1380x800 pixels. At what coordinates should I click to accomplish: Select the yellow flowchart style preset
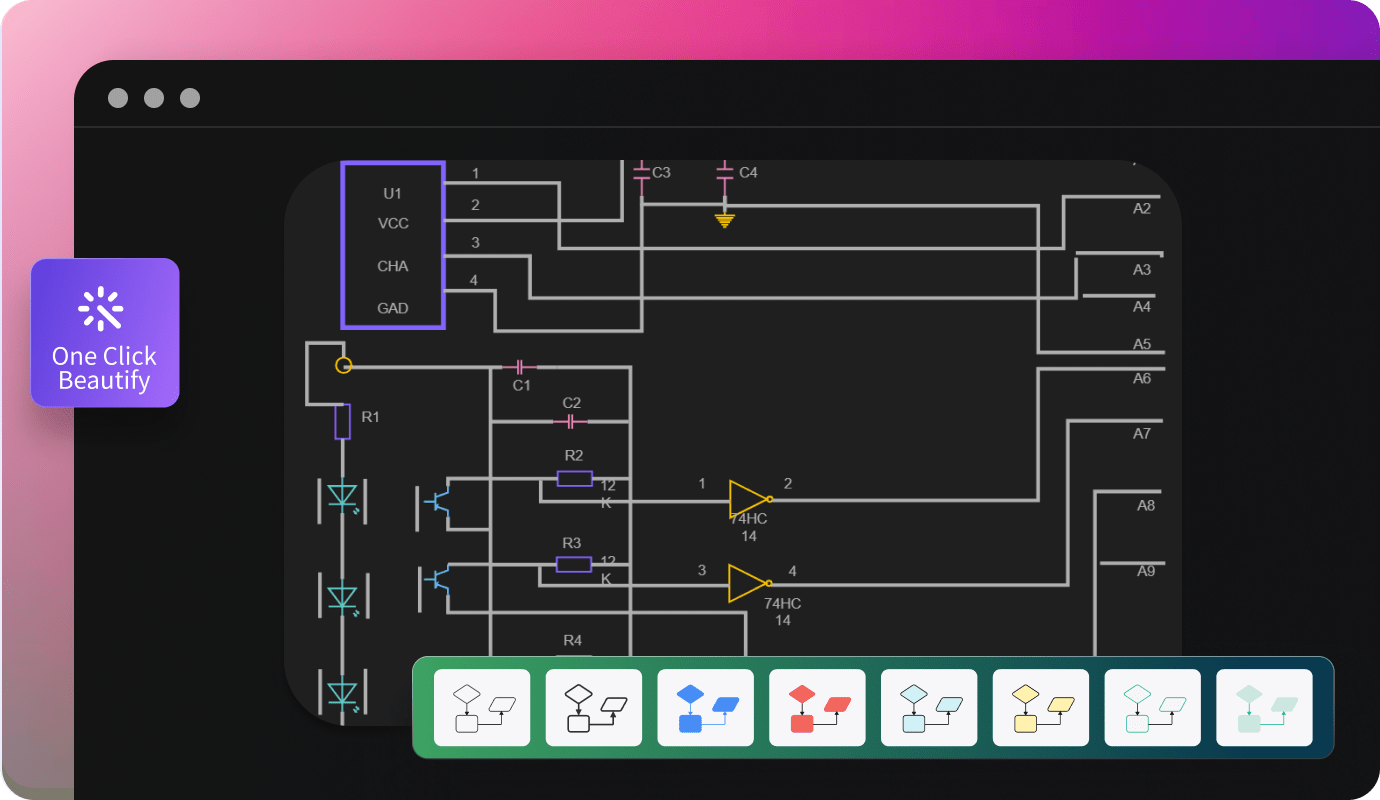(x=1040, y=707)
